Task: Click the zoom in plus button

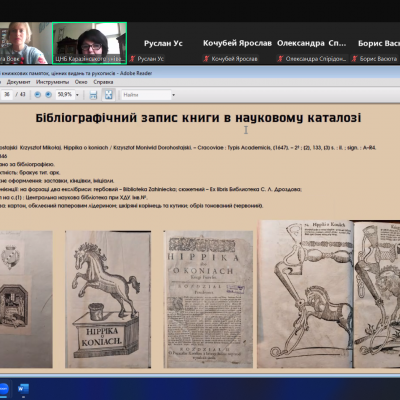Action: click(48, 95)
